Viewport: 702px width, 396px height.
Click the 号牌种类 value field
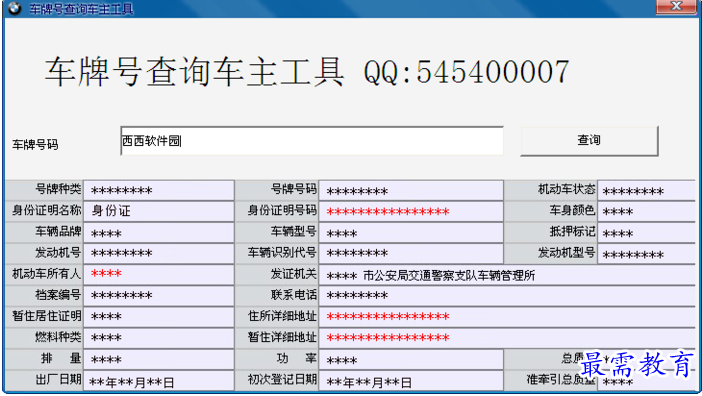(x=158, y=191)
